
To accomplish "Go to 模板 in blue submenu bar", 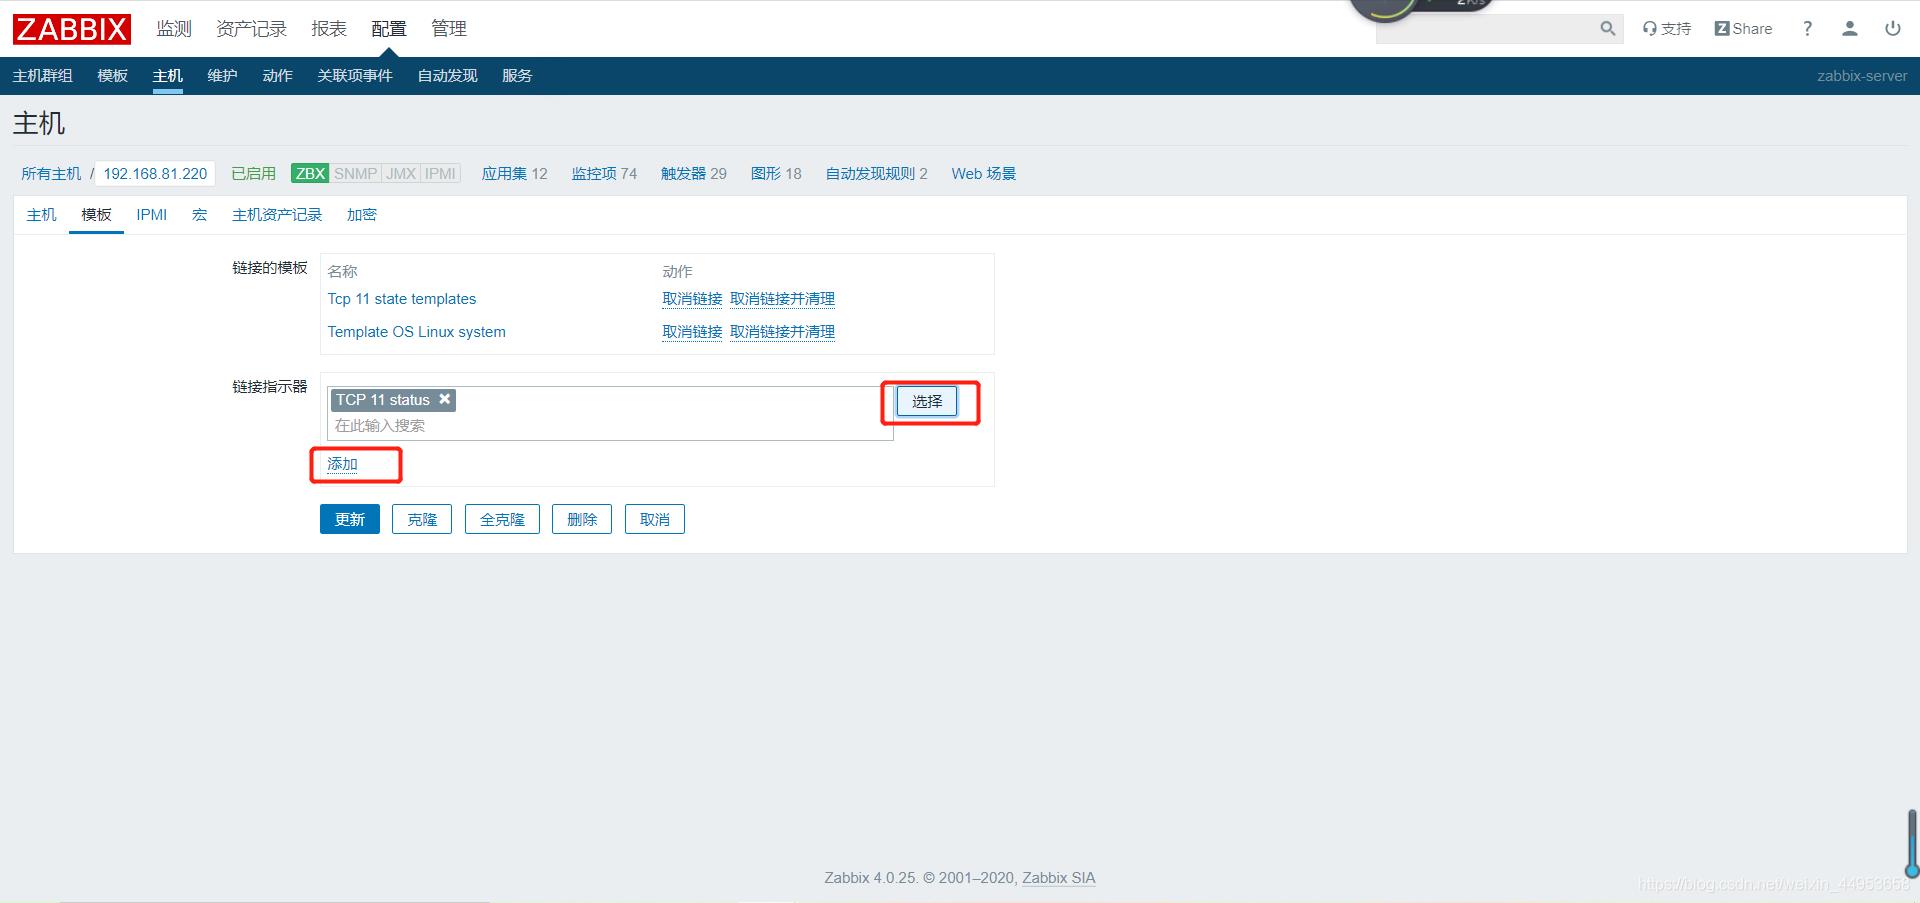I will [113, 76].
